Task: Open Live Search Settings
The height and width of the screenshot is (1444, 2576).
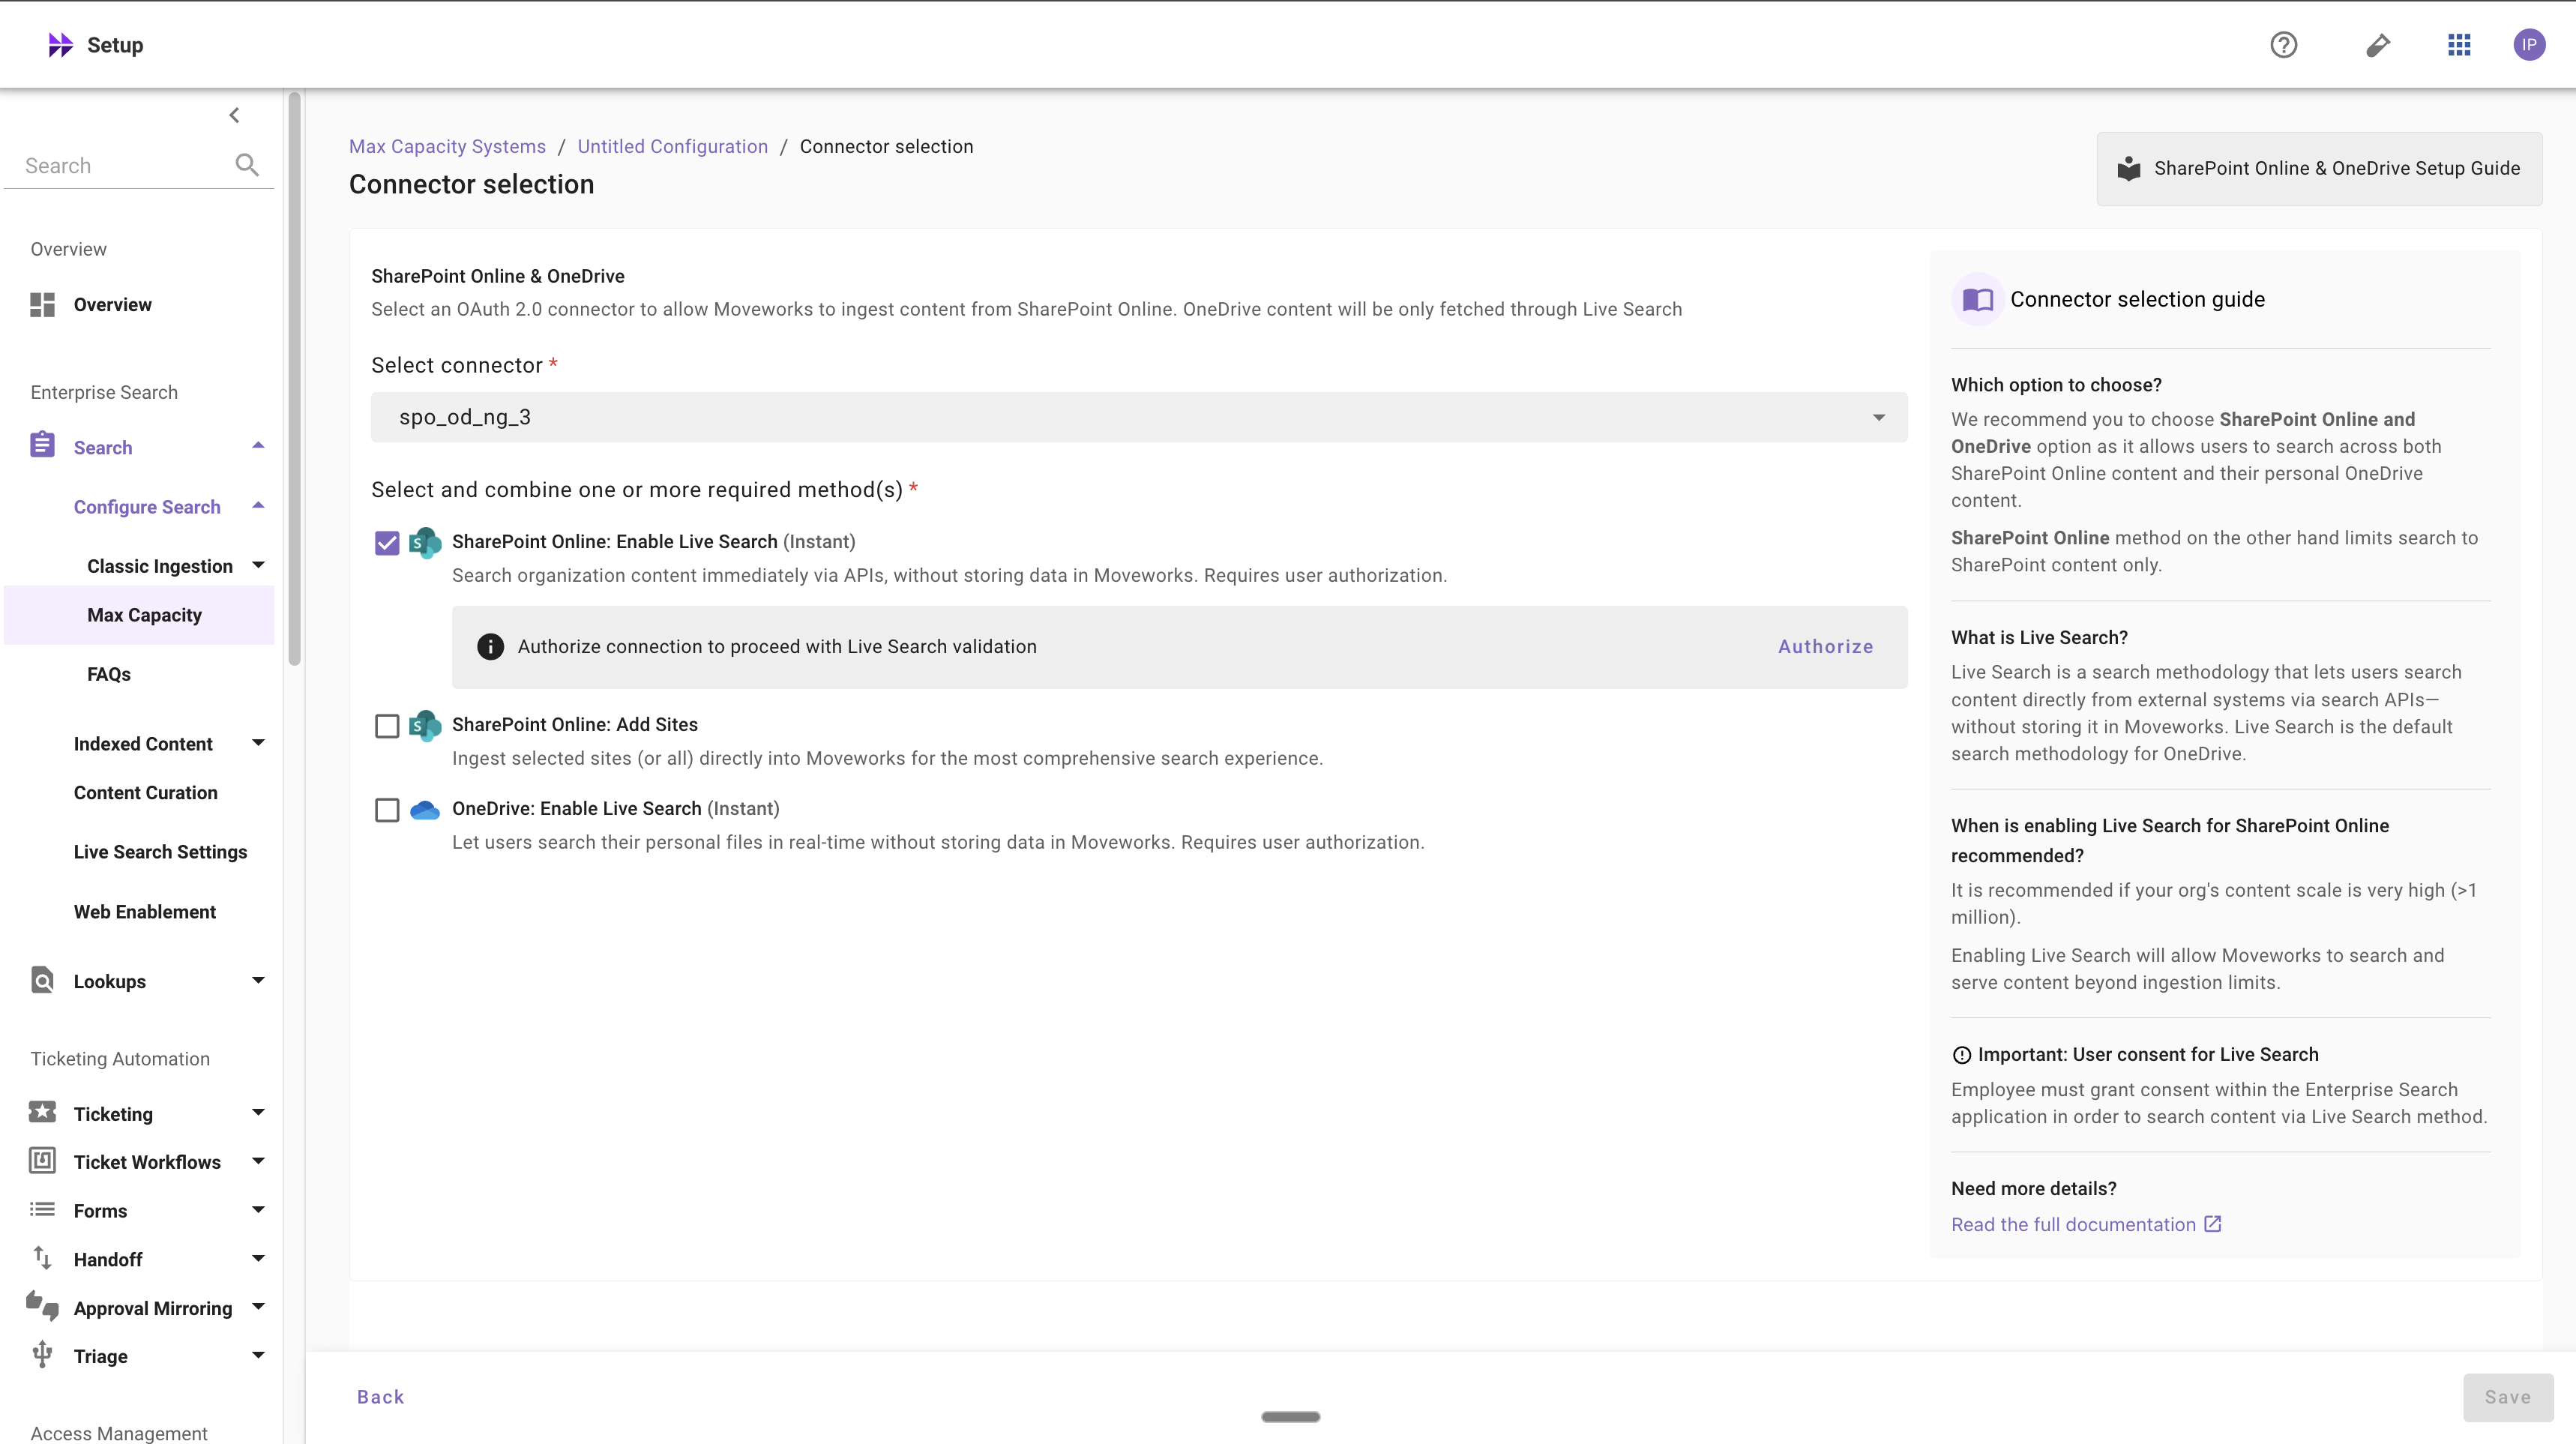Action: pos(160,852)
